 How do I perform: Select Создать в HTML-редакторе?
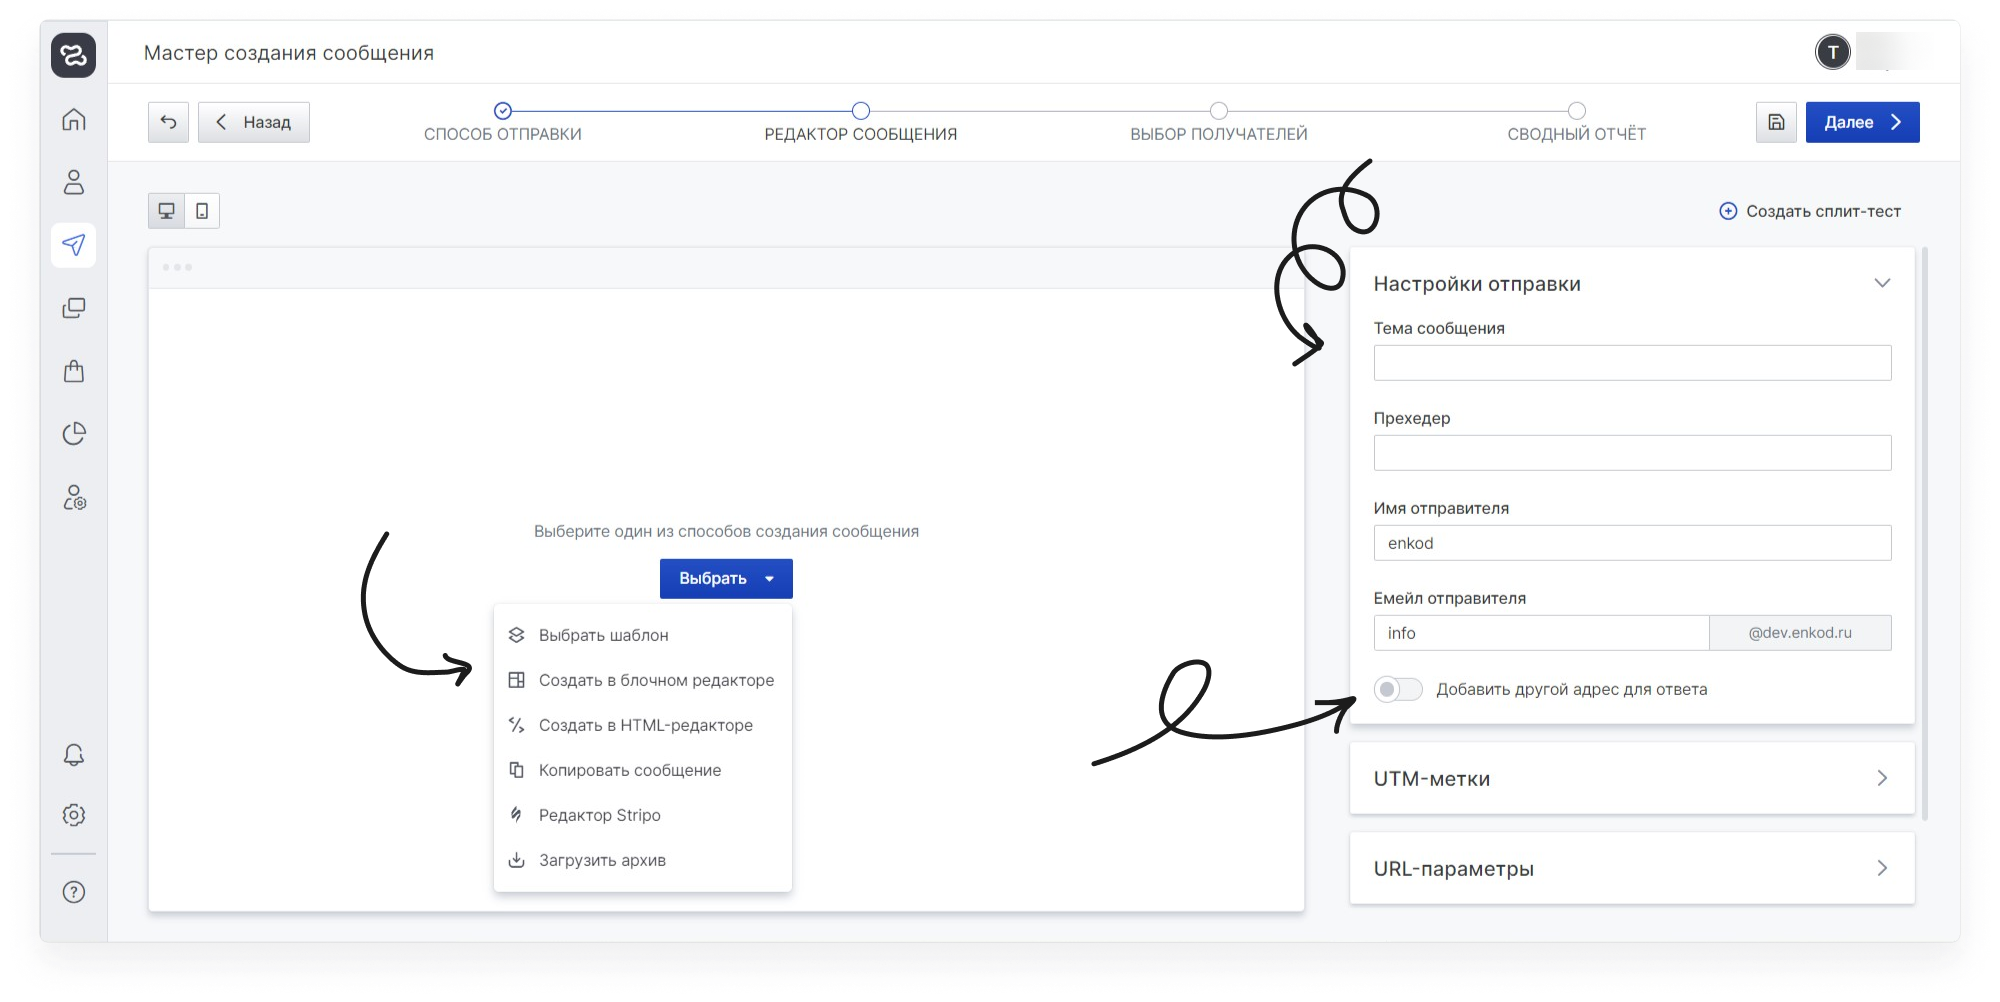coord(643,725)
